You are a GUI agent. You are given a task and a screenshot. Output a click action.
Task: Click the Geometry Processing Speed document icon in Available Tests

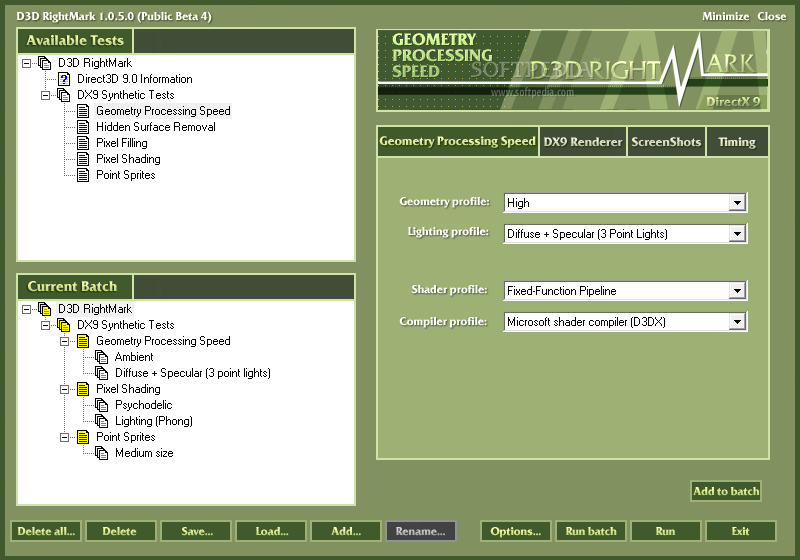(x=83, y=111)
